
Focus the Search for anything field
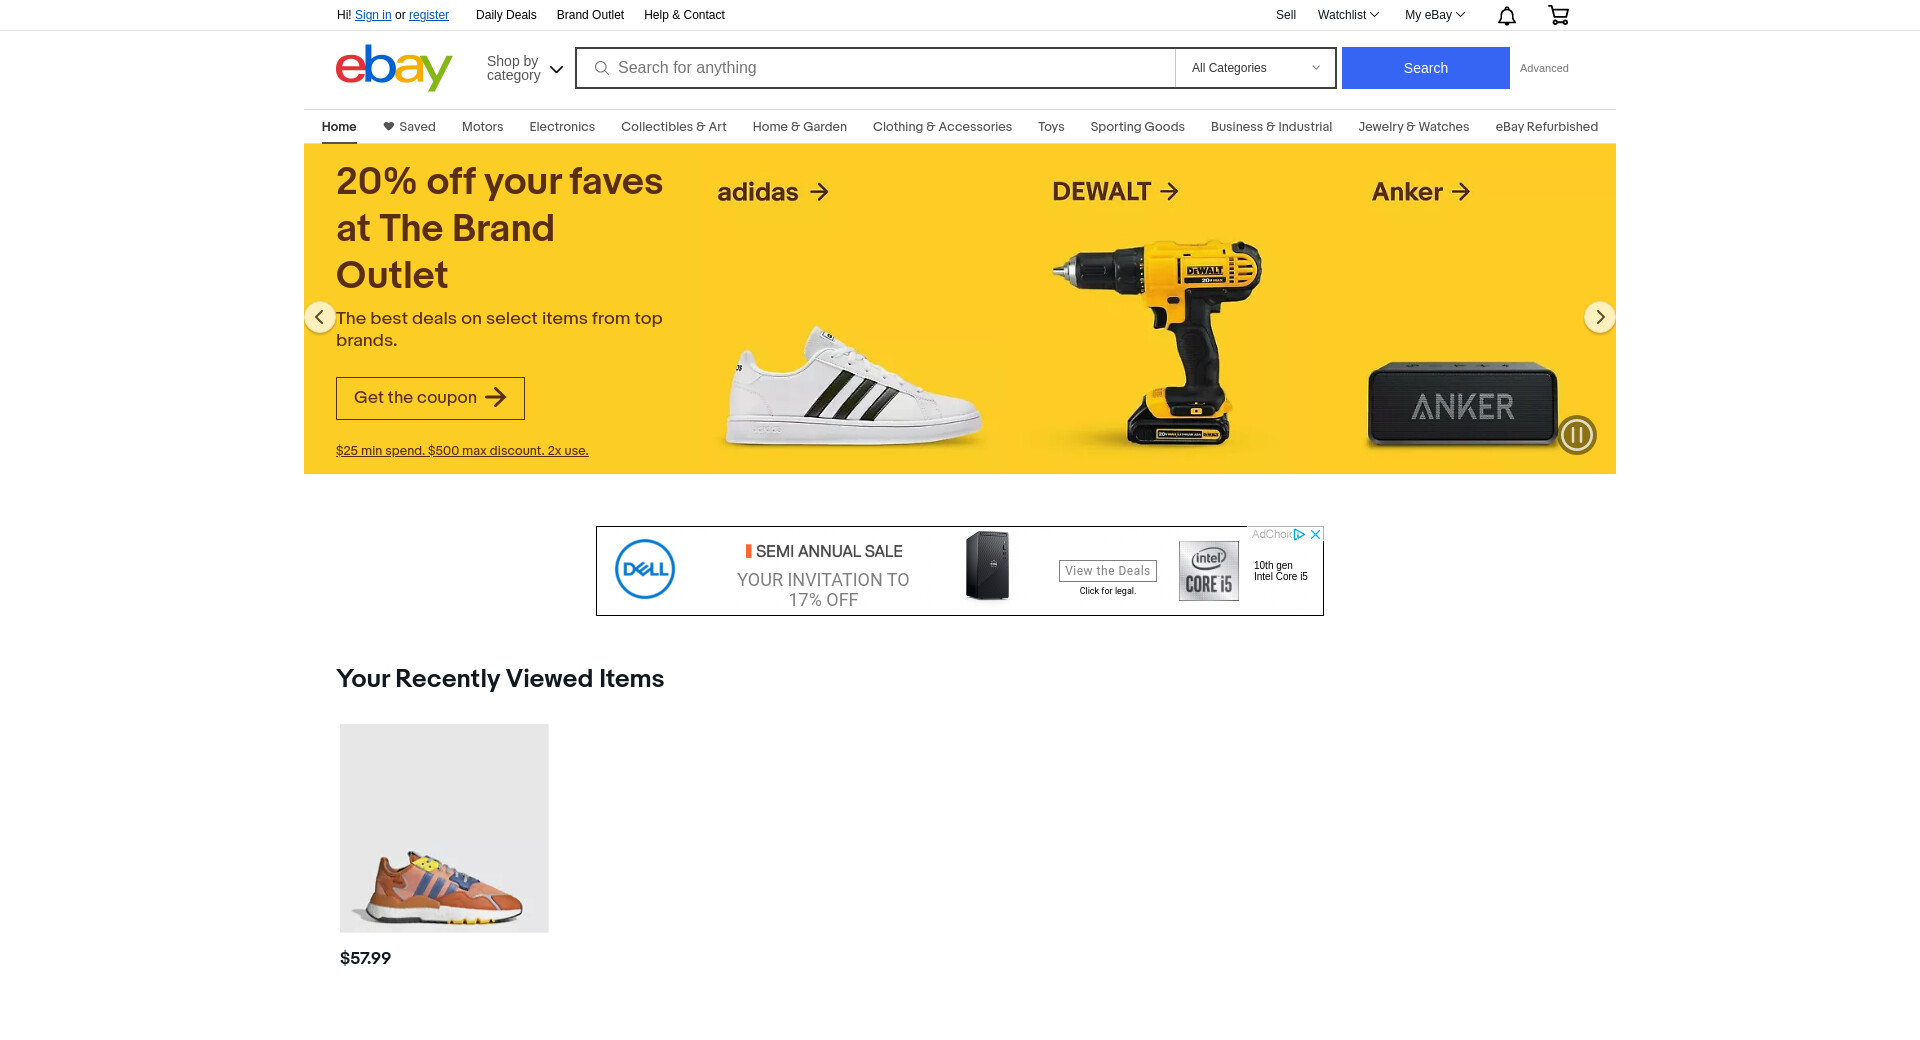(x=875, y=68)
